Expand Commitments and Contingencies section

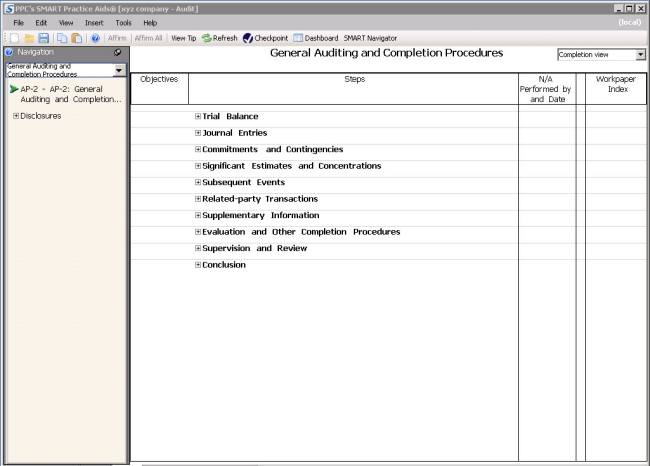pyautogui.click(x=198, y=149)
